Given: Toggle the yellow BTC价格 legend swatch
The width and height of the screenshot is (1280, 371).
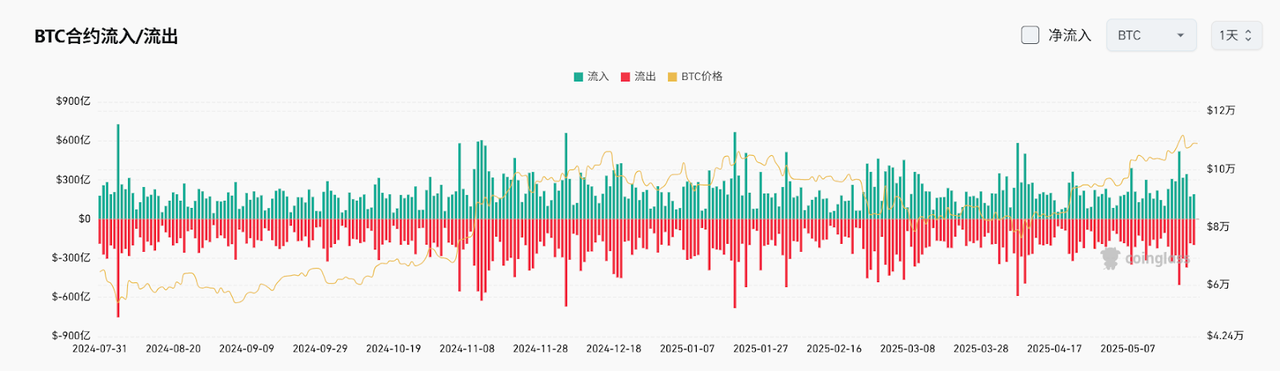Looking at the screenshot, I should pos(673,76).
